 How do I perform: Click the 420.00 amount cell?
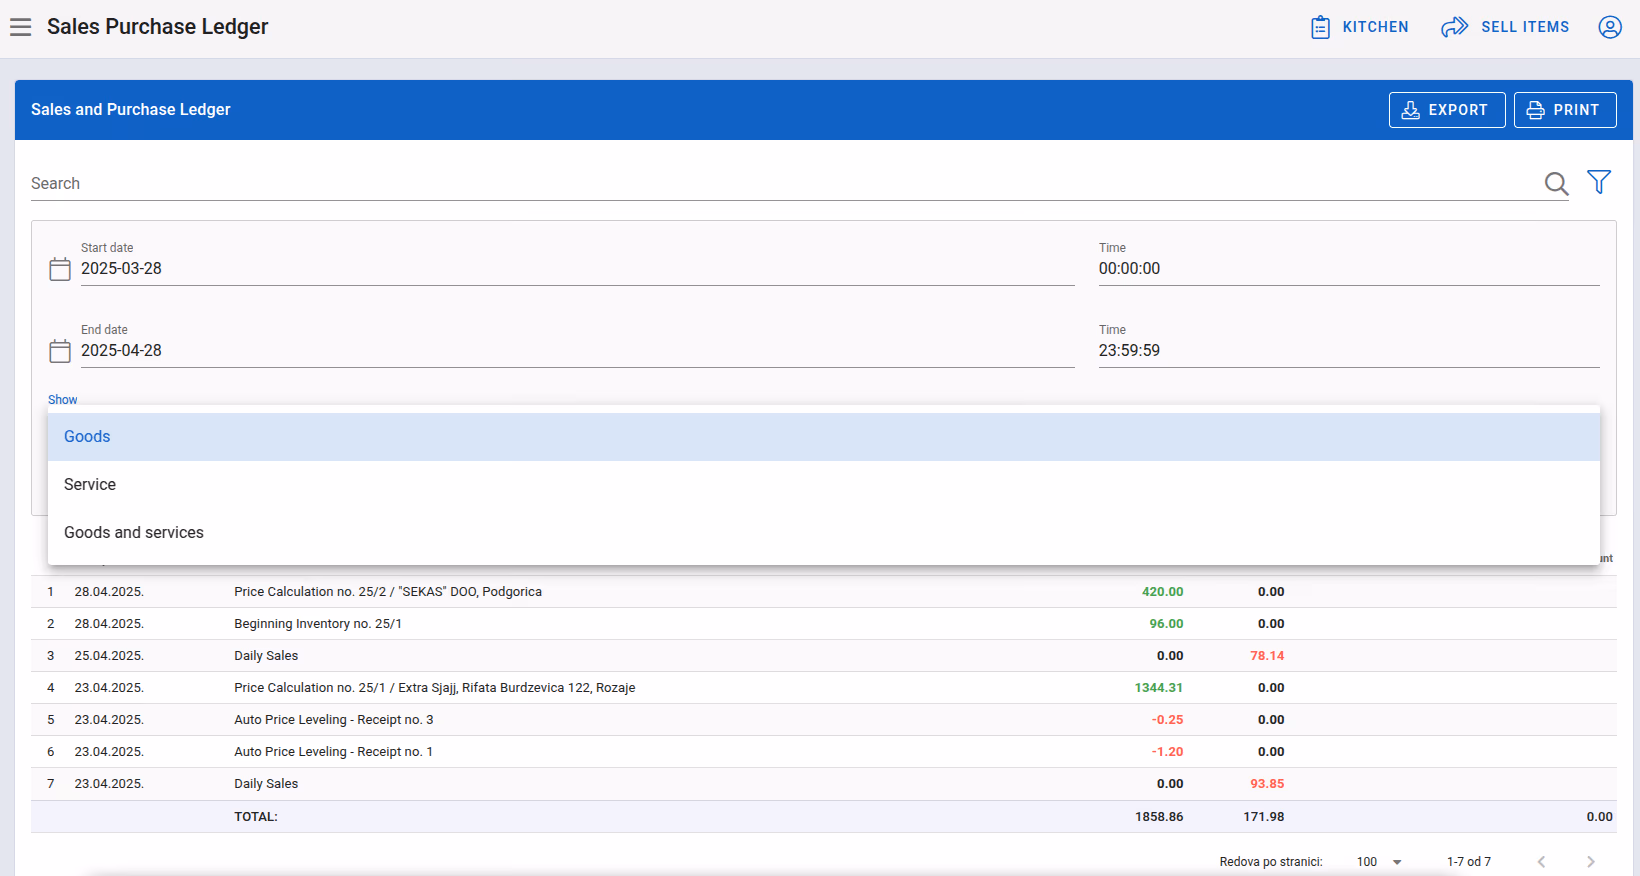(1162, 592)
